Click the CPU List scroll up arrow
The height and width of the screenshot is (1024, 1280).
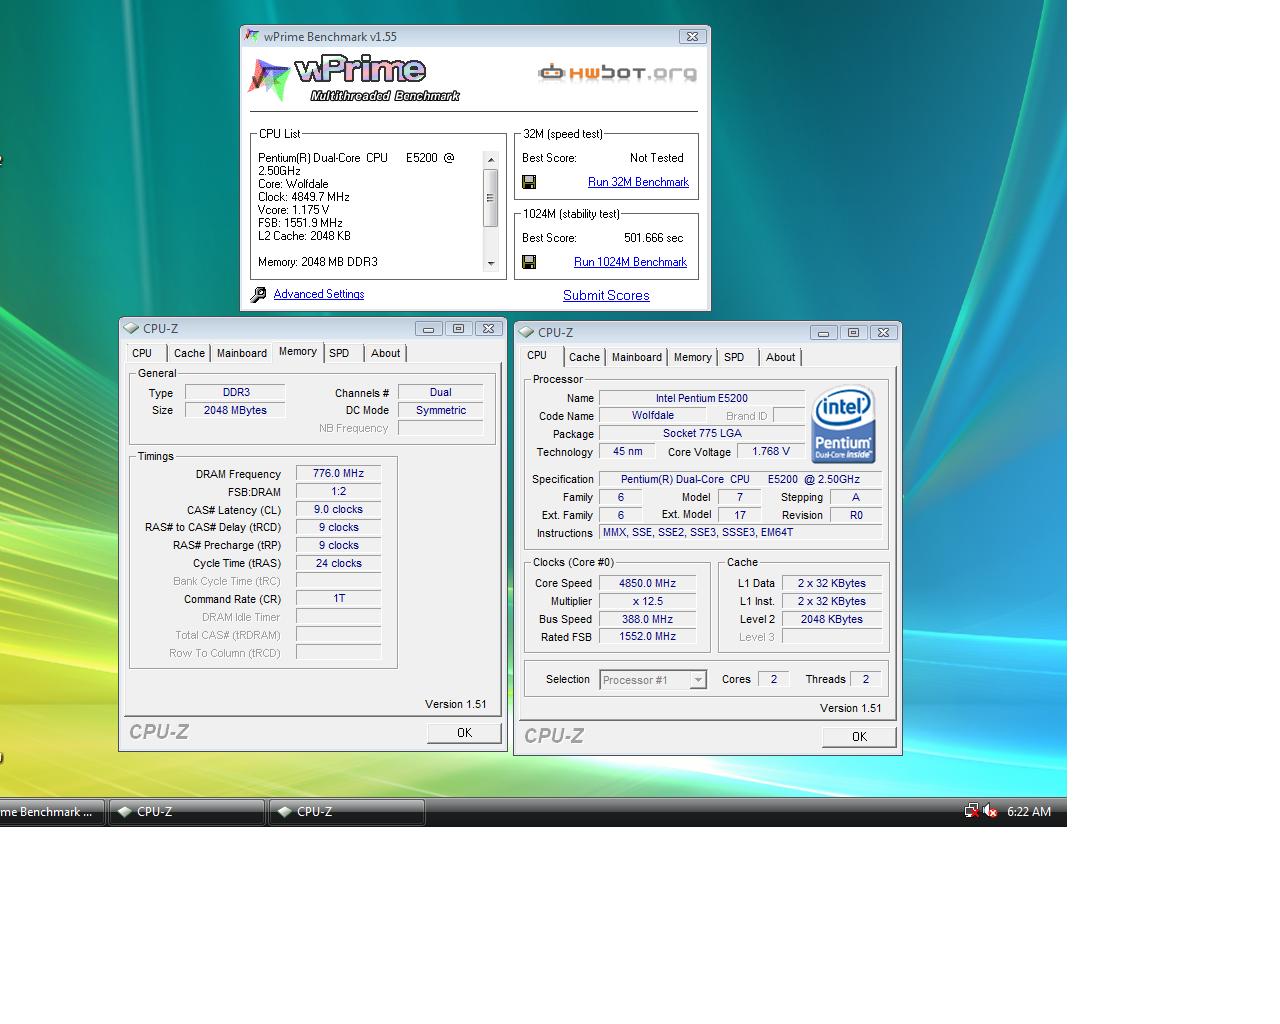coord(490,160)
